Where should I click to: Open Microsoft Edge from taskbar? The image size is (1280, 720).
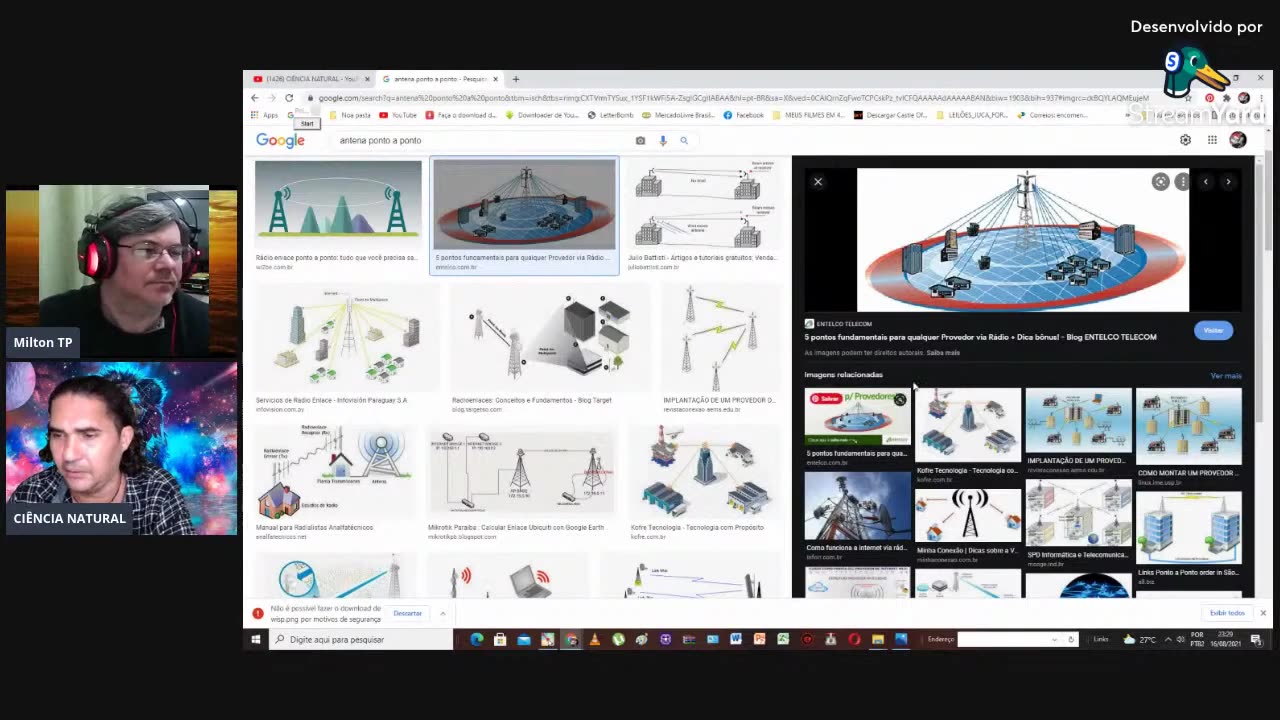(x=476, y=639)
